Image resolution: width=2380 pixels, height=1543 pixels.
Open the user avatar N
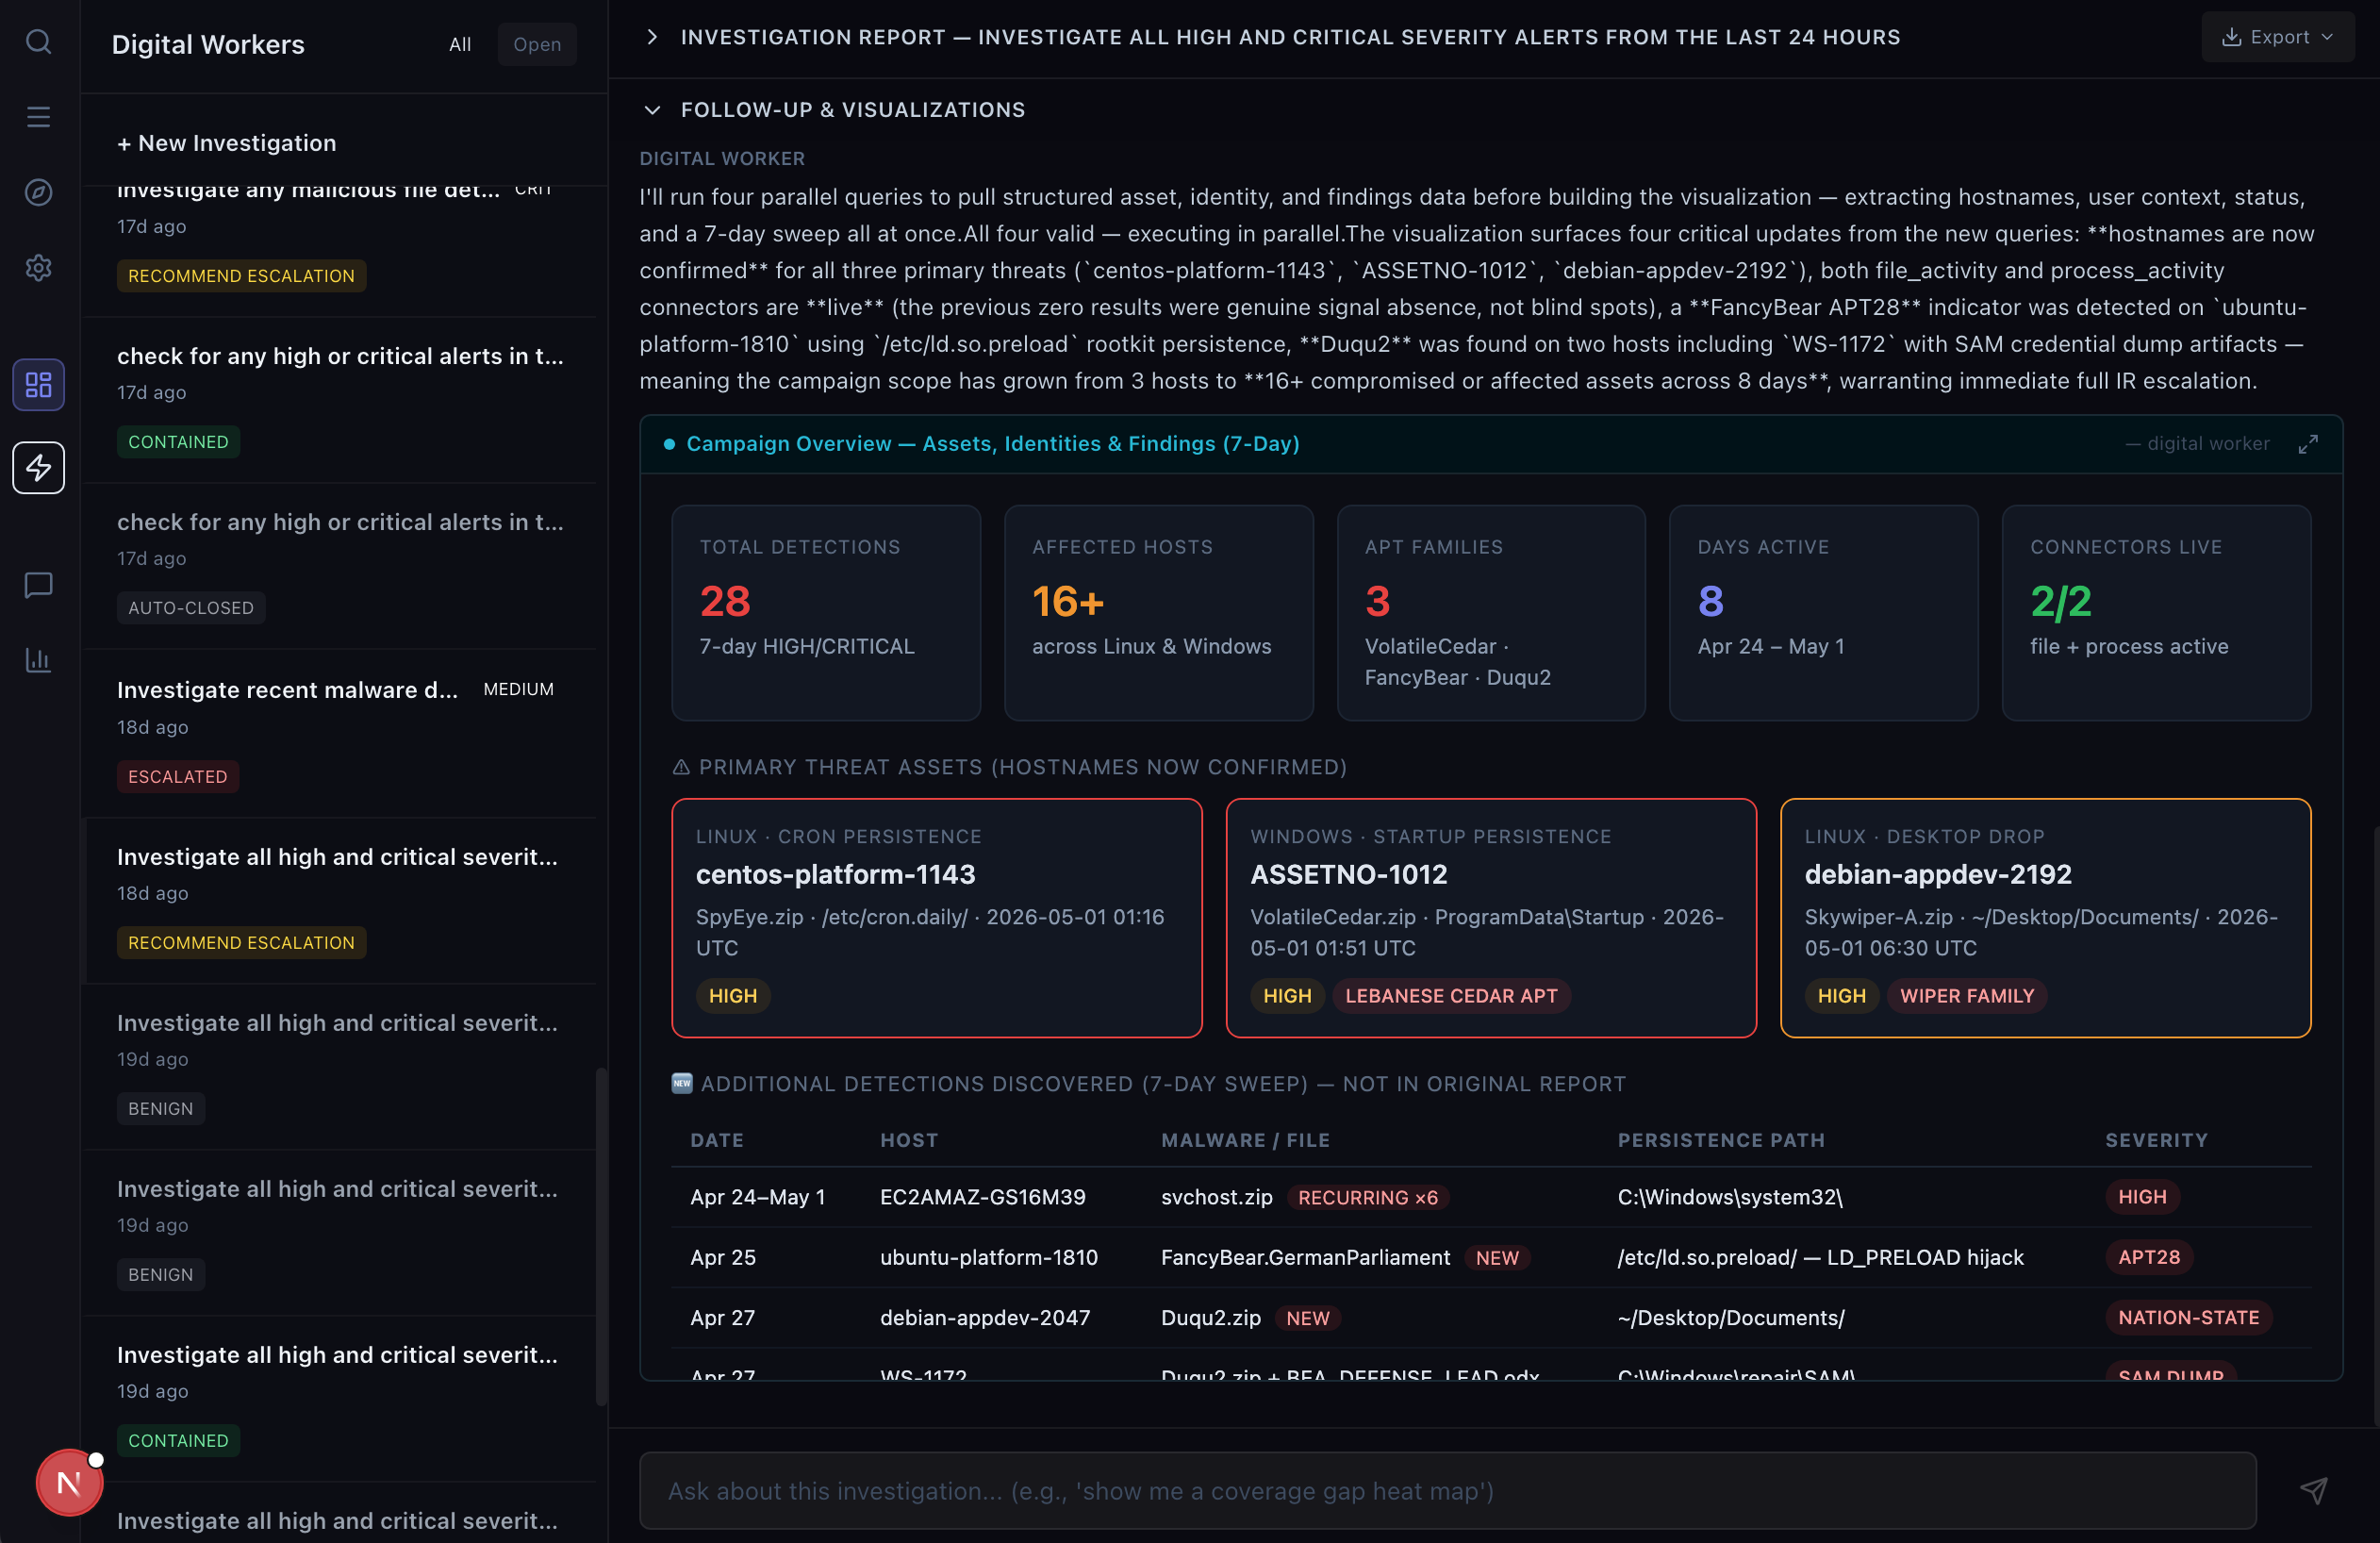tap(69, 1482)
